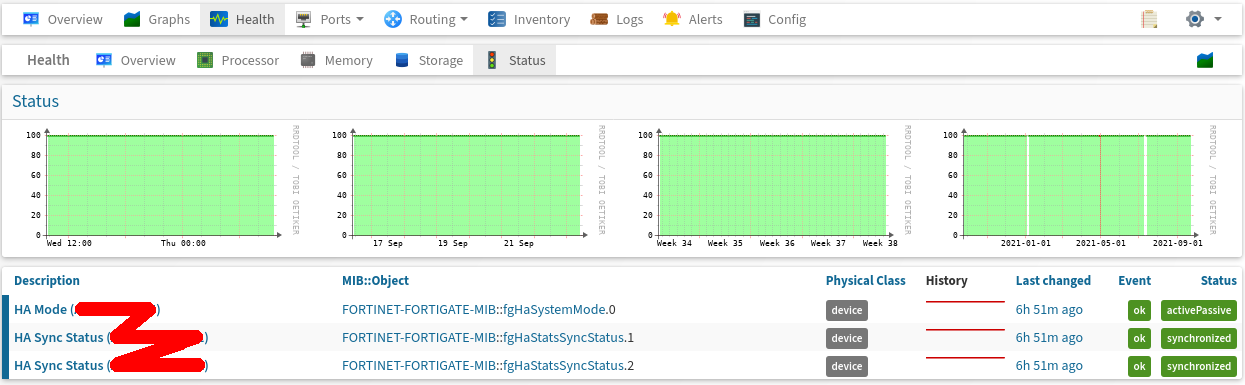Click '6h 51m ago' in fgHaStatsSyncStatus.1 row
The image size is (1245, 385).
click(x=1049, y=338)
